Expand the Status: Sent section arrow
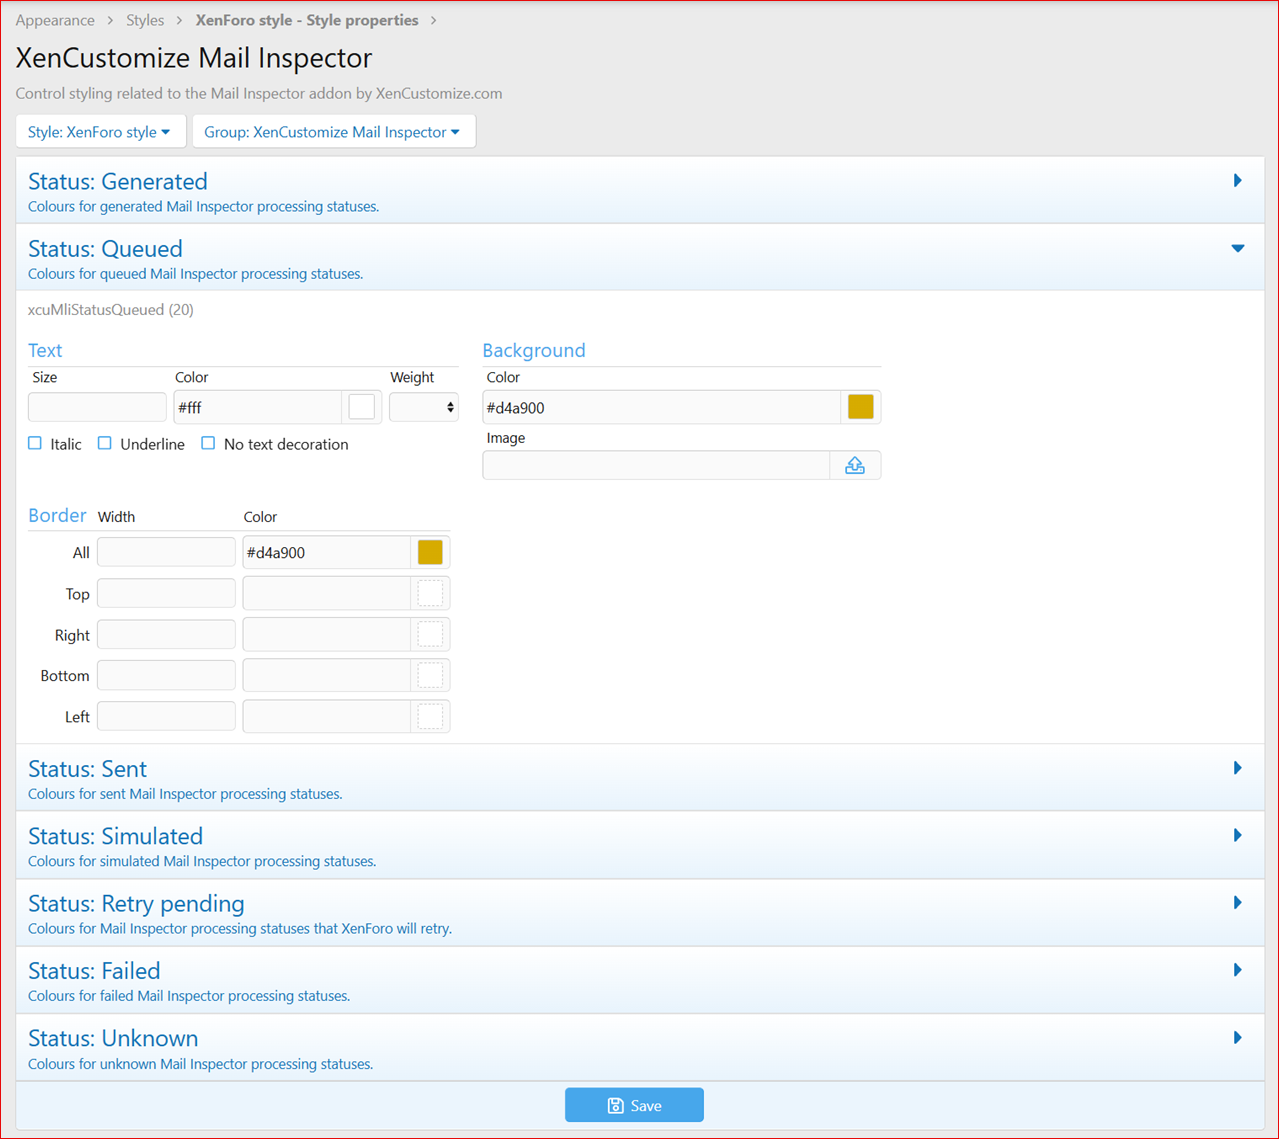This screenshot has height=1139, width=1279. (1238, 768)
